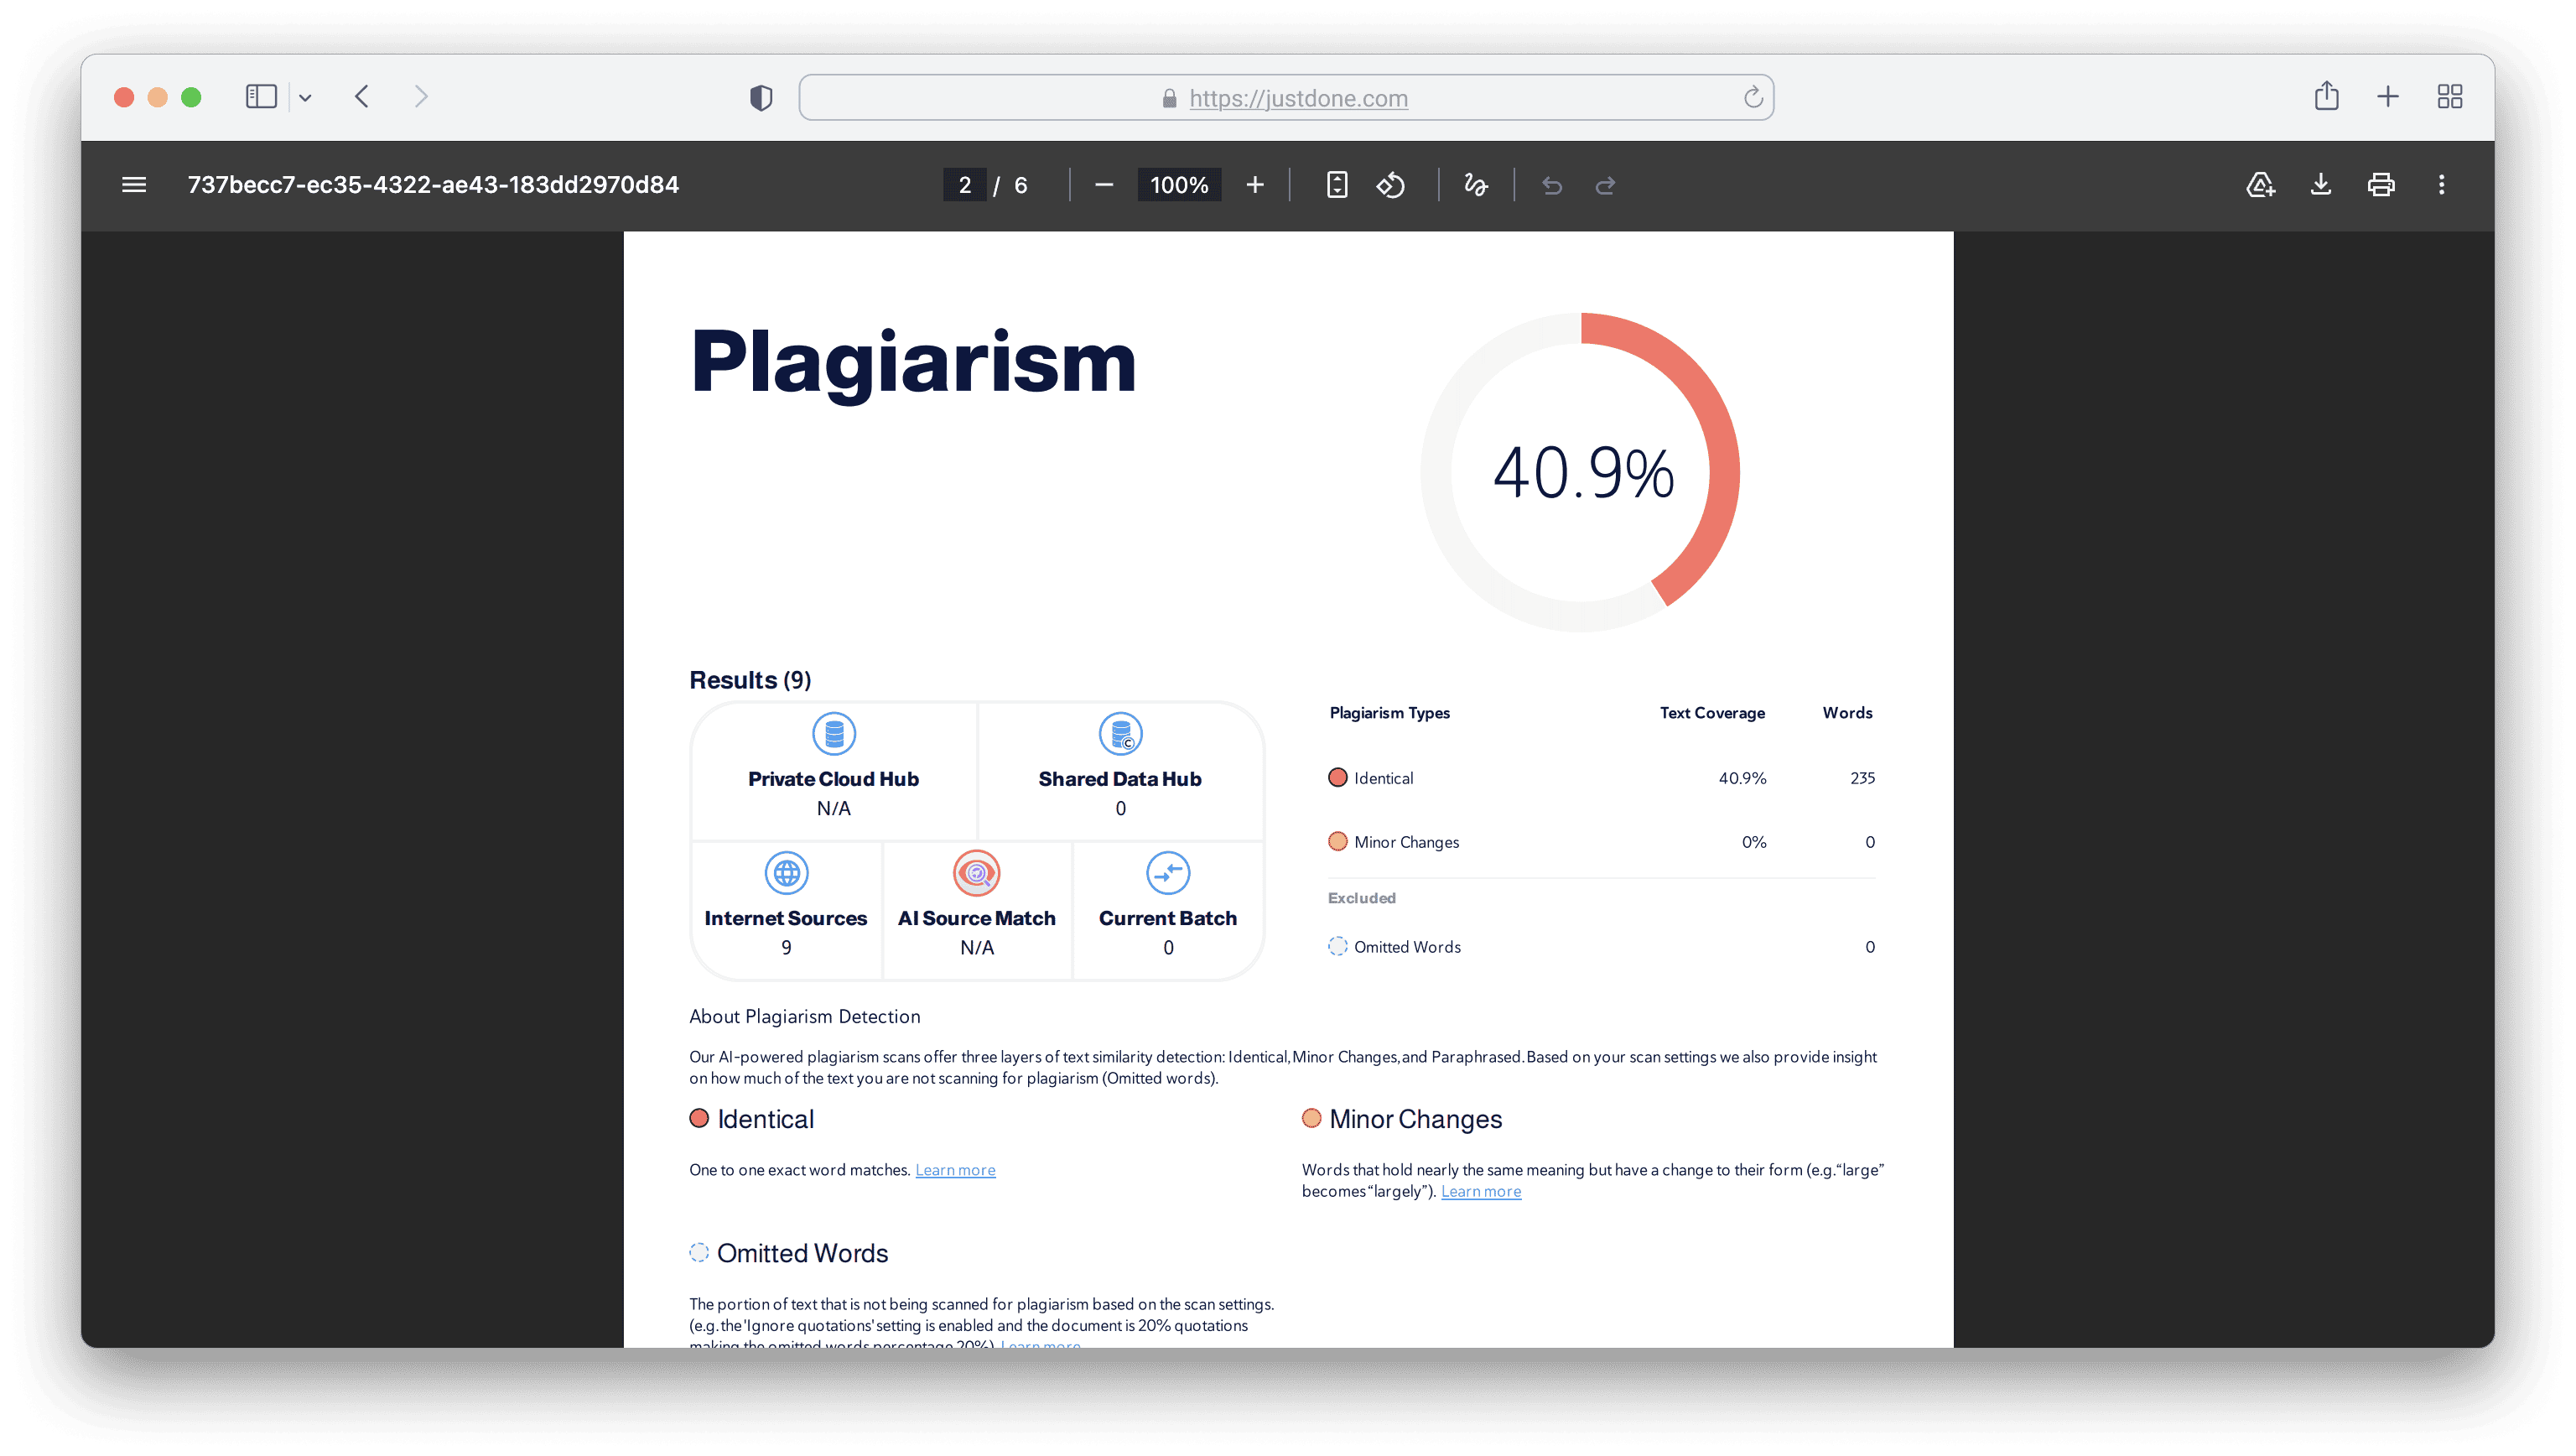2576x1456 pixels.
Task: Click the Internet Sources results tile
Action: tap(786, 910)
